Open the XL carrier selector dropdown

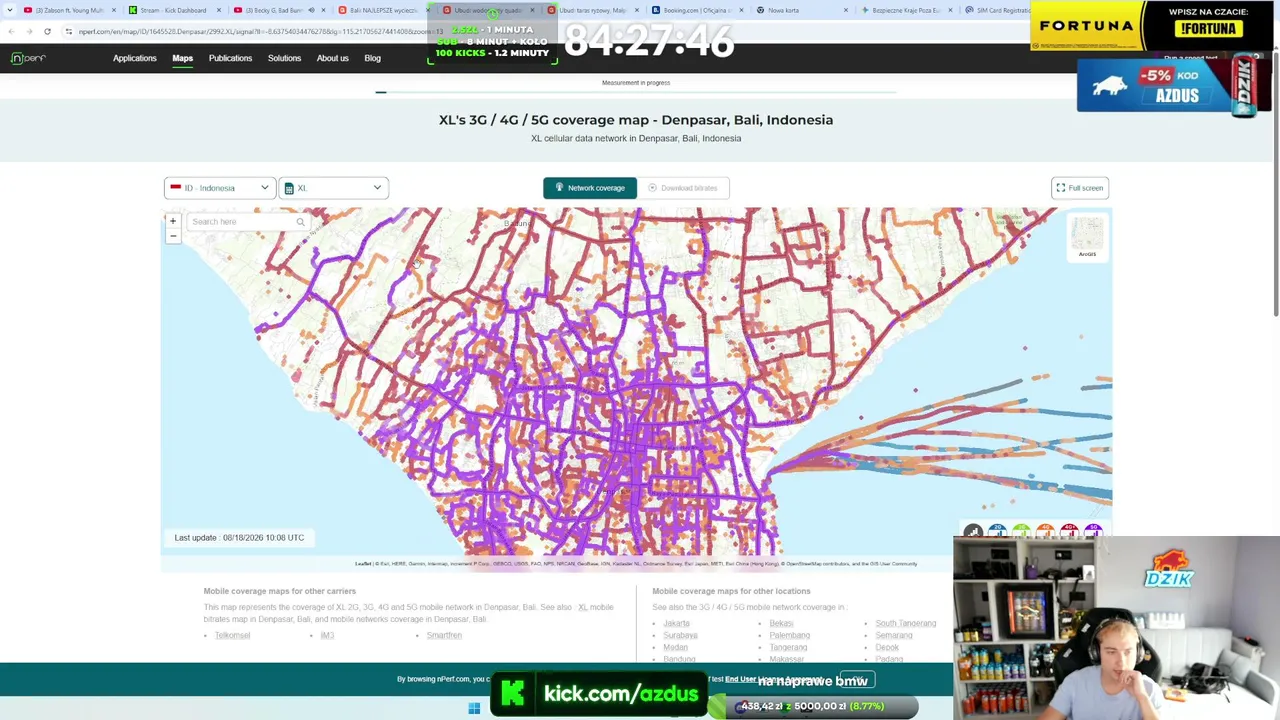point(334,188)
